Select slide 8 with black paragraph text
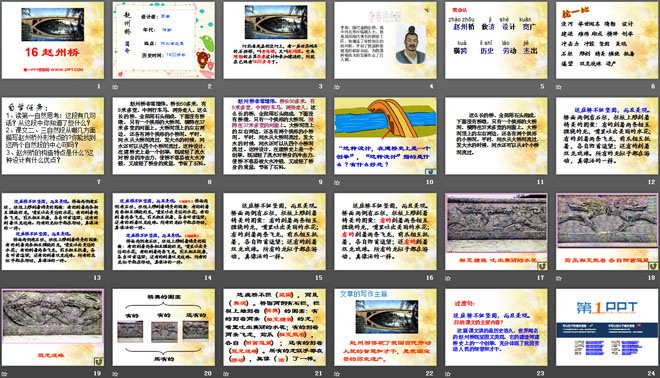Screen dimensions: 660x378 163,136
